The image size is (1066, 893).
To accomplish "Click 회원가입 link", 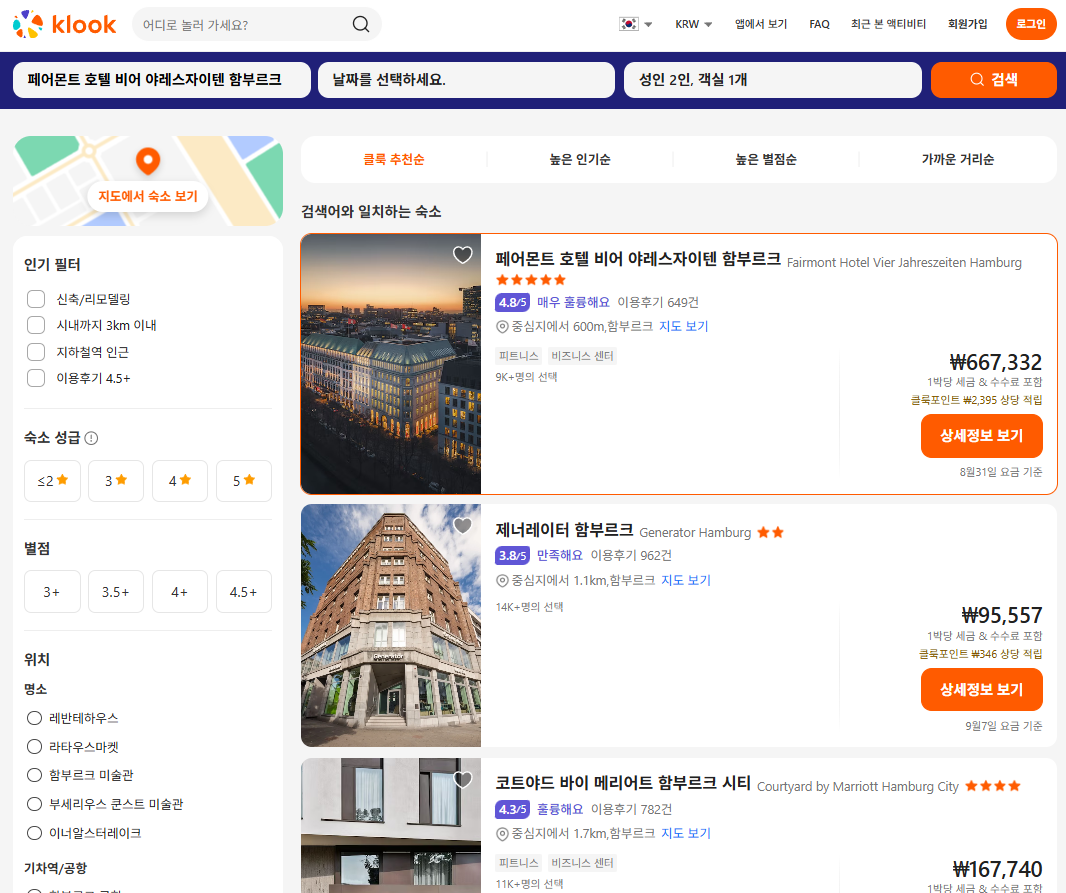I will coord(967,24).
